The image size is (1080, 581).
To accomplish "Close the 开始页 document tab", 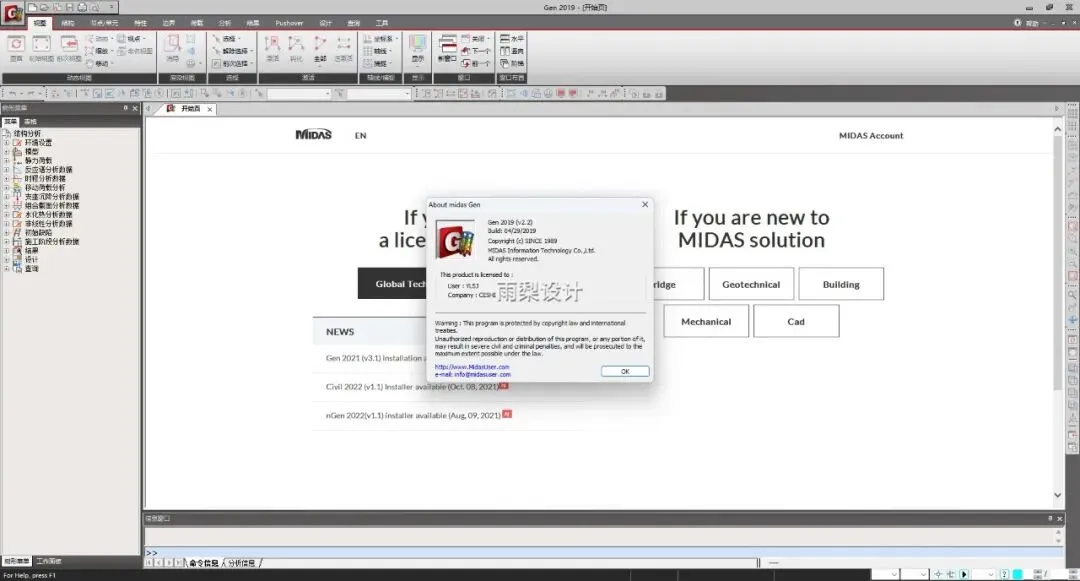I will click(x=210, y=109).
